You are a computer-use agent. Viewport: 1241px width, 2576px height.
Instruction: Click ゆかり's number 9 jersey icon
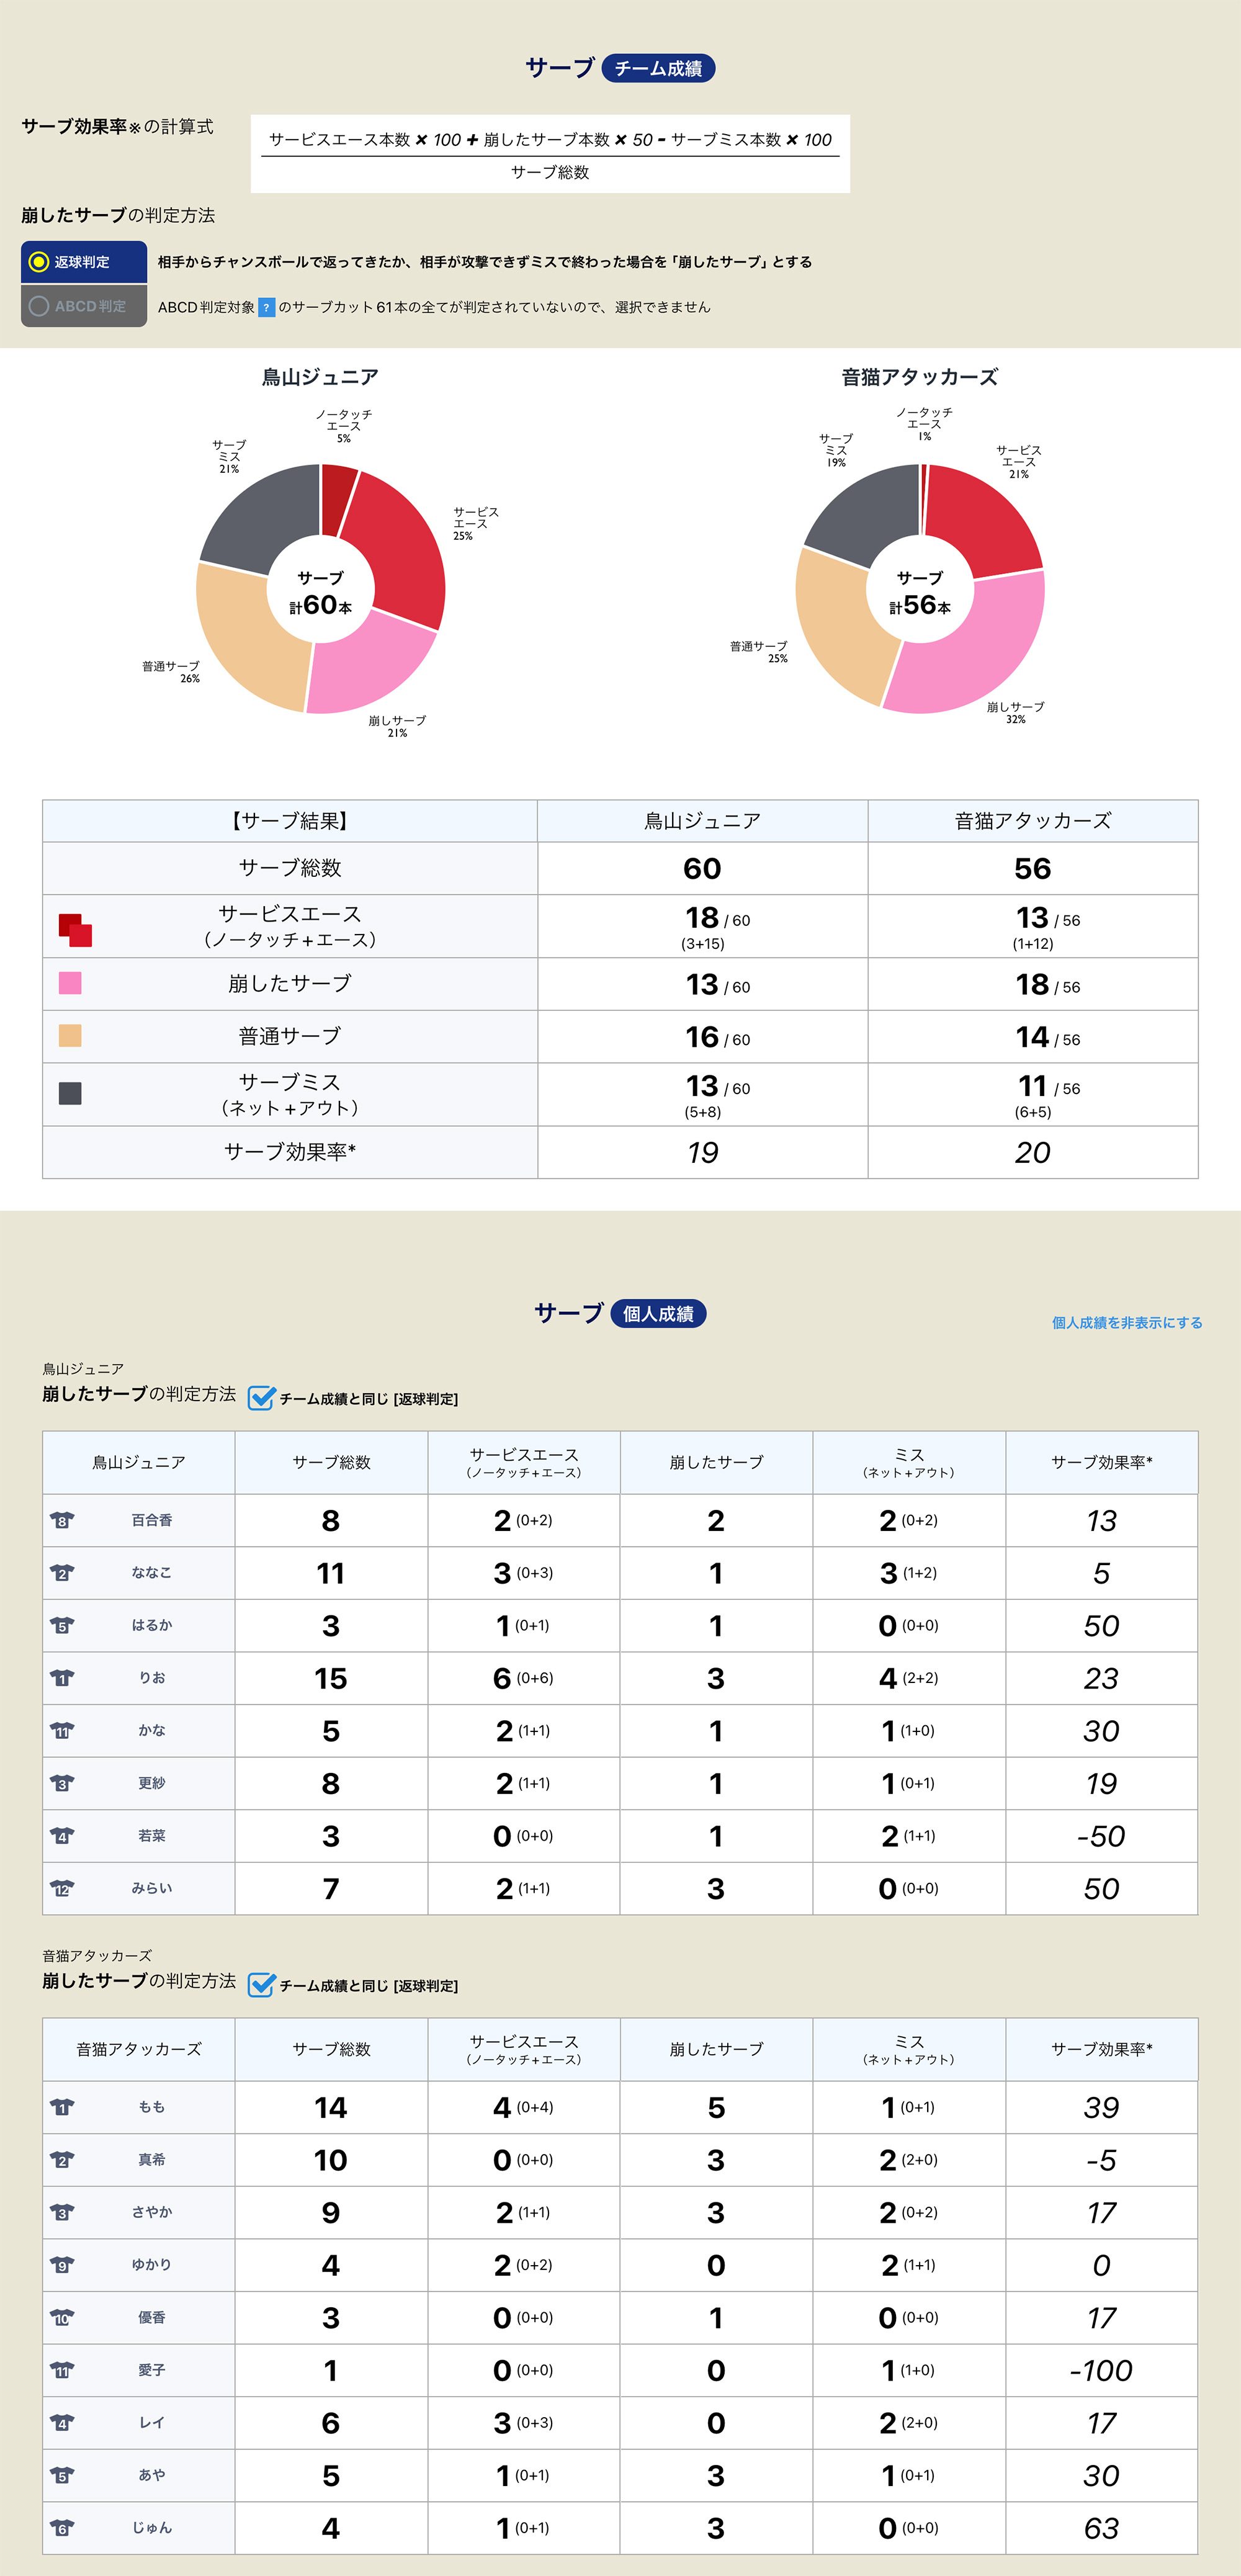[62, 2265]
